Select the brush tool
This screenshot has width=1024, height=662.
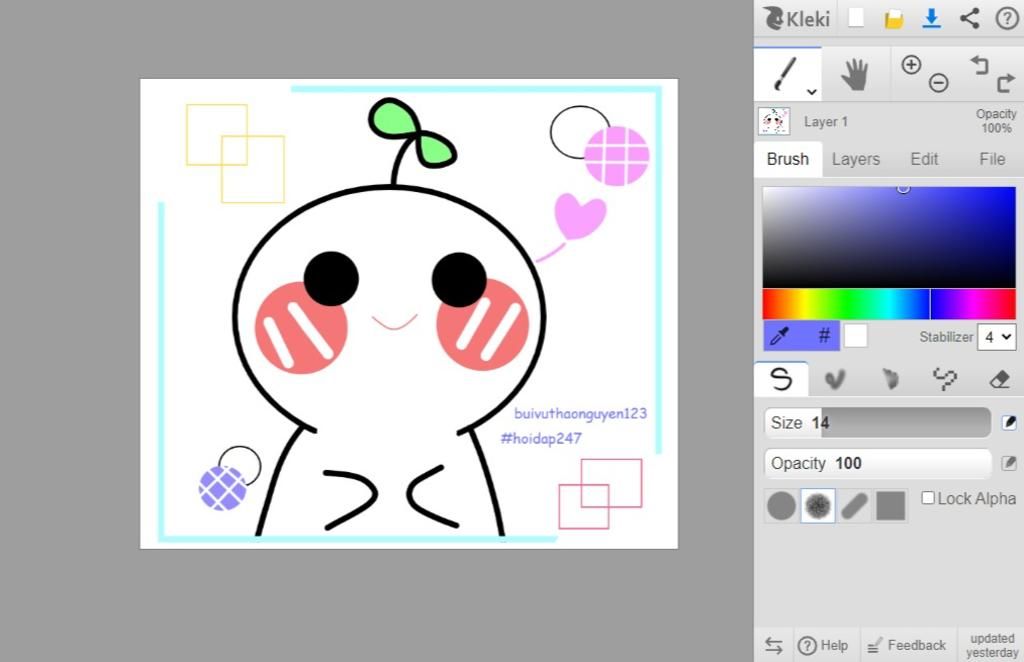[784, 74]
